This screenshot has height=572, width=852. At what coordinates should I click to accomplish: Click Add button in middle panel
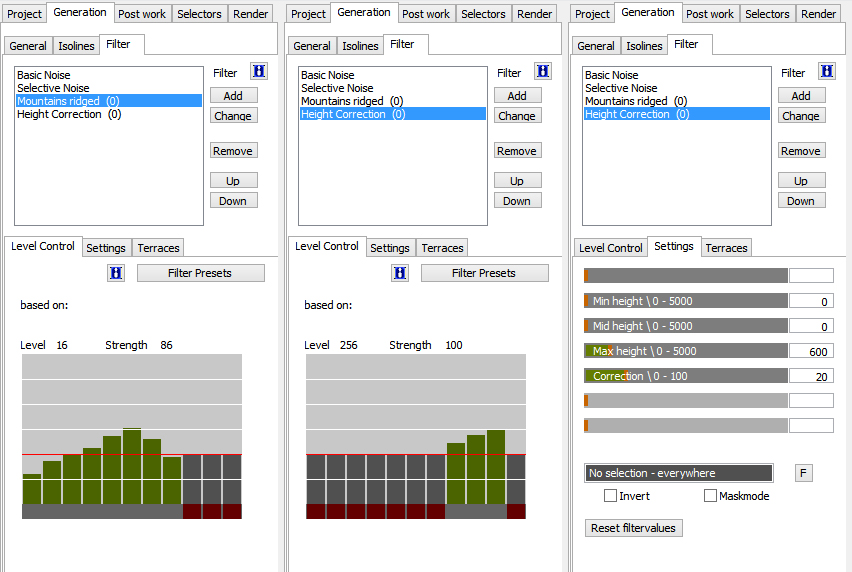point(517,96)
